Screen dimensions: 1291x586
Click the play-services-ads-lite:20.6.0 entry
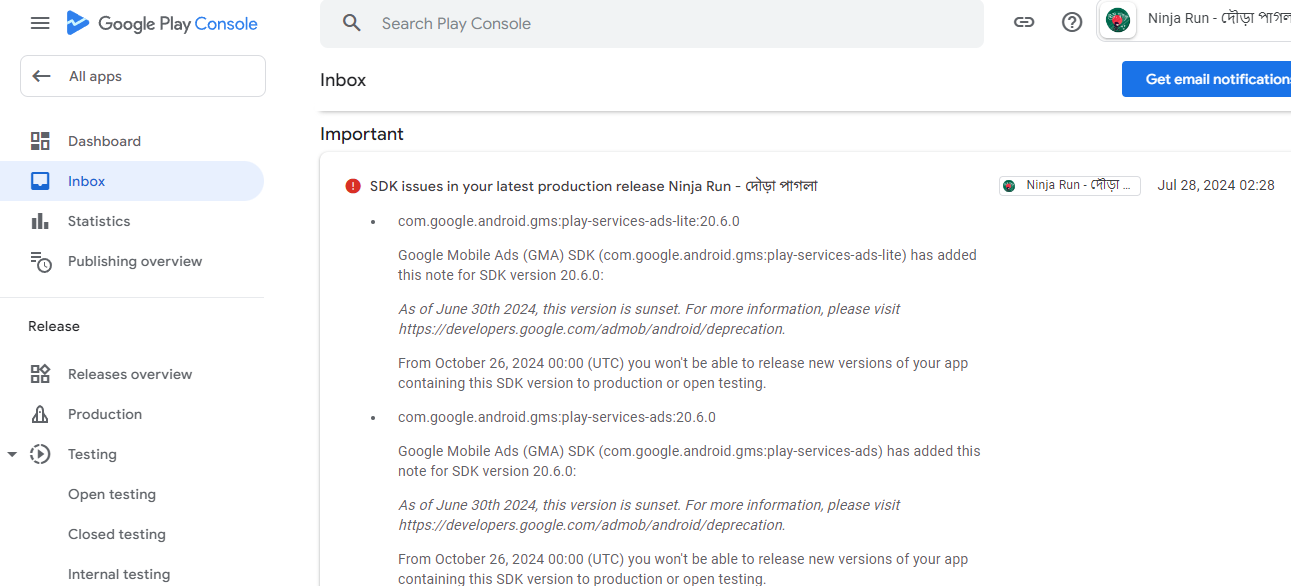(569, 221)
